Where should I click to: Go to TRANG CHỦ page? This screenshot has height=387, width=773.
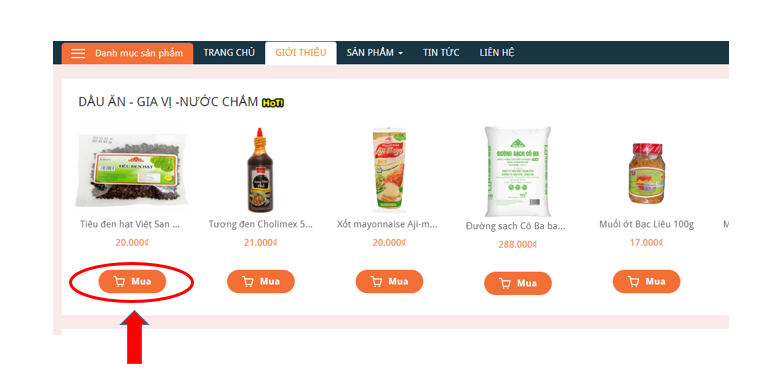click(x=229, y=52)
